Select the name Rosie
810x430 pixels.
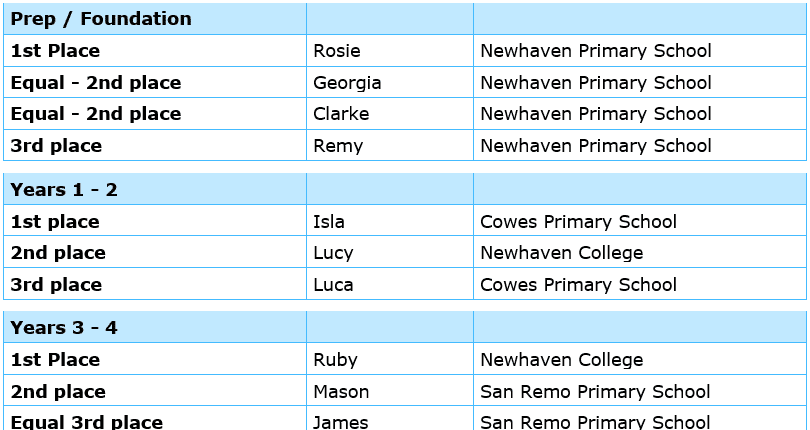(x=337, y=51)
